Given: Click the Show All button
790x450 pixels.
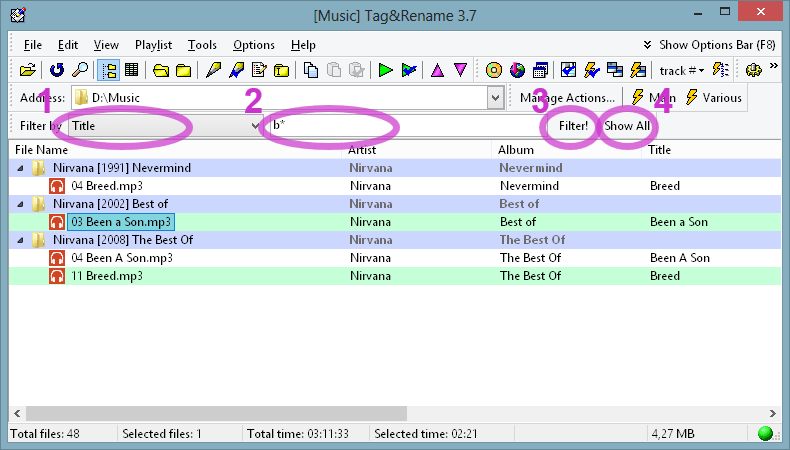Looking at the screenshot, I should [x=626, y=125].
